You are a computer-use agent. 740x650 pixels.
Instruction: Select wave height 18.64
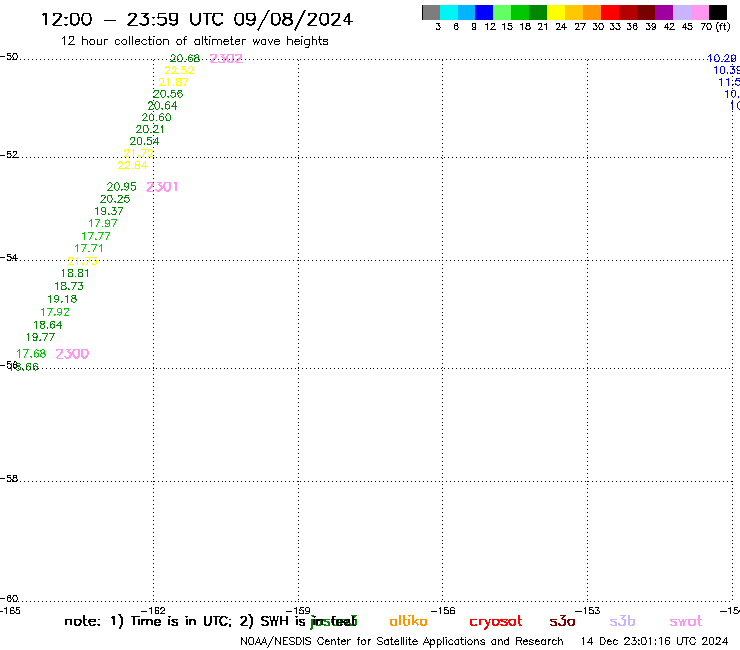coord(48,325)
